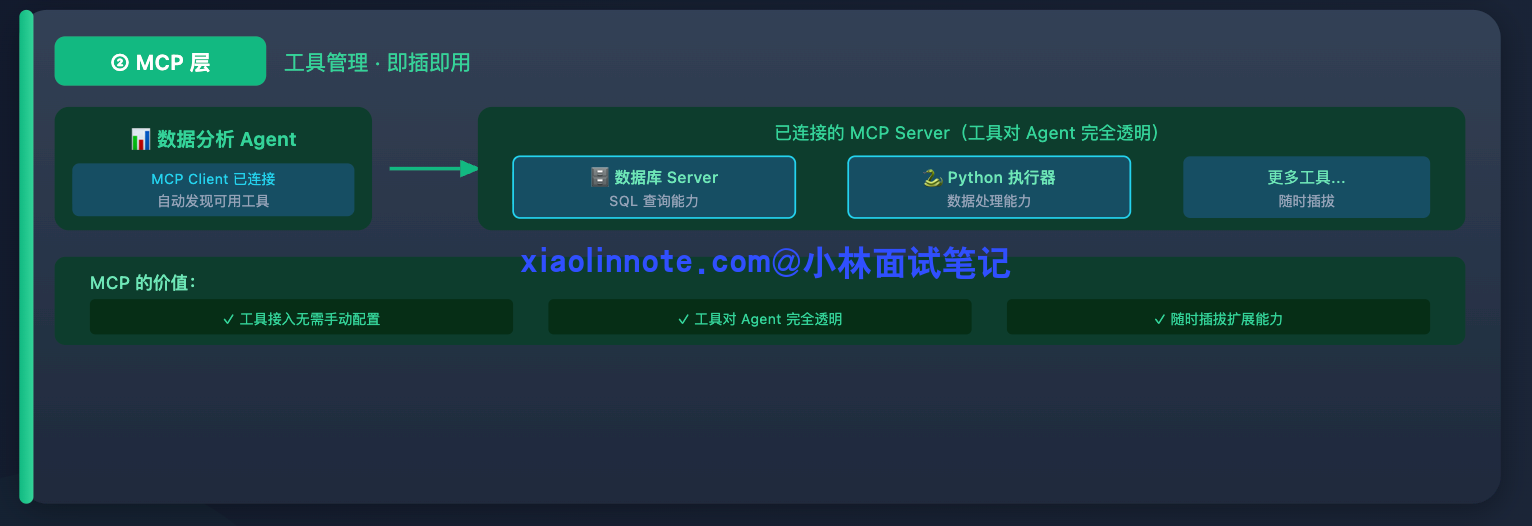1532x526 pixels.
Task: Select the Python 执行器 card
Action: [x=989, y=187]
